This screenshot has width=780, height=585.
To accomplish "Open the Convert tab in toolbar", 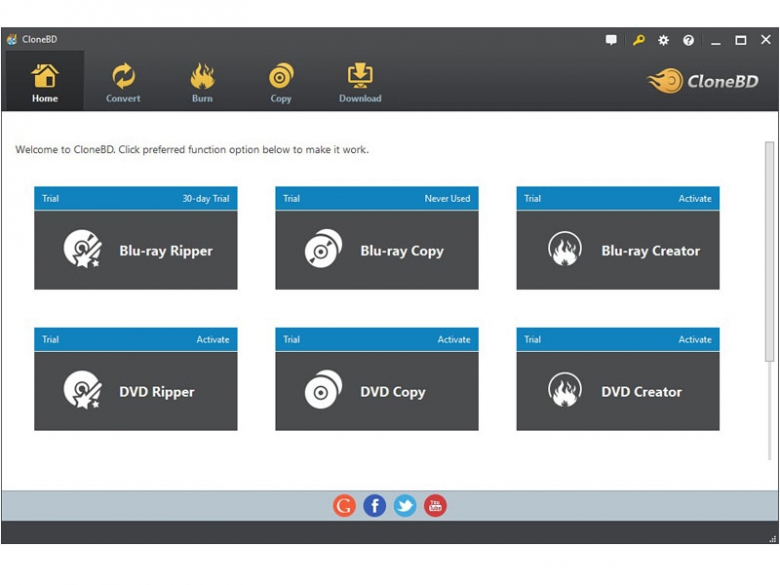I will click(x=123, y=82).
